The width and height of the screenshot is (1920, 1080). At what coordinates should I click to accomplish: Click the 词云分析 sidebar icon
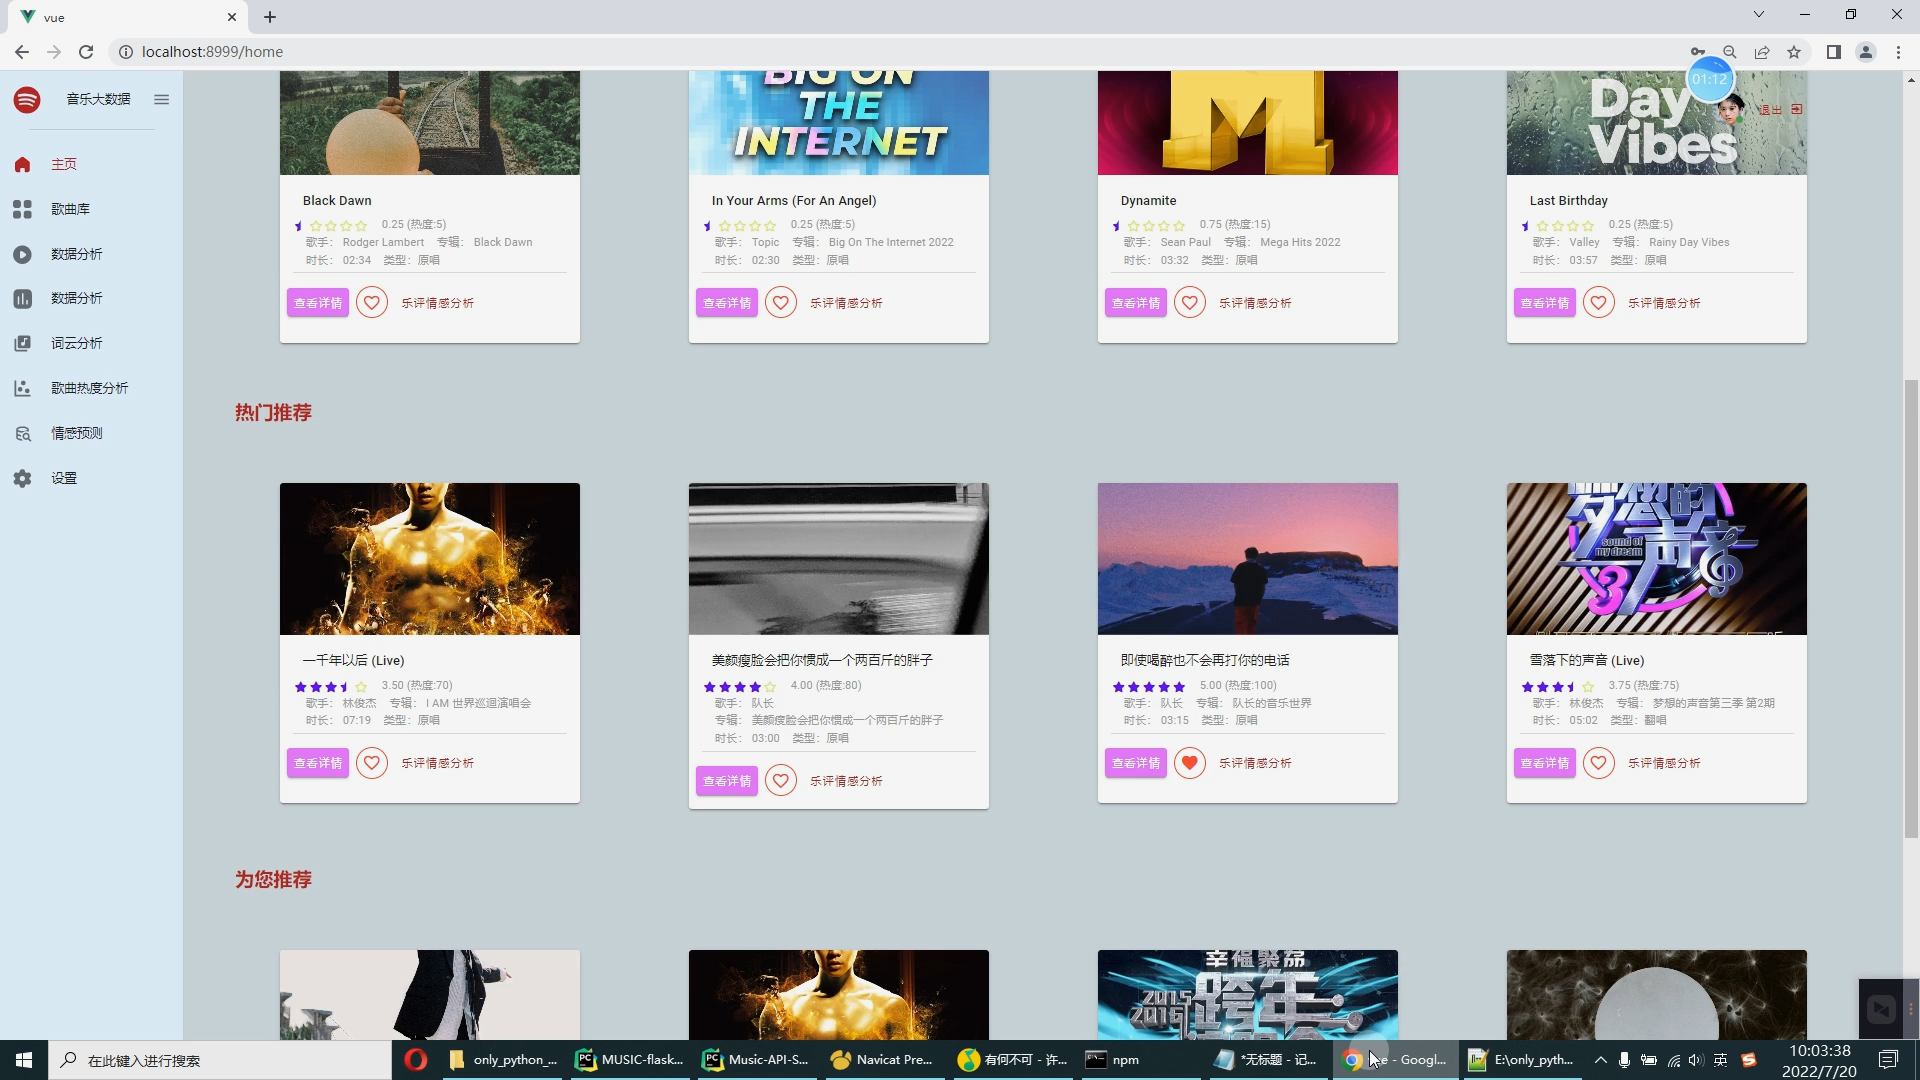pos(22,343)
